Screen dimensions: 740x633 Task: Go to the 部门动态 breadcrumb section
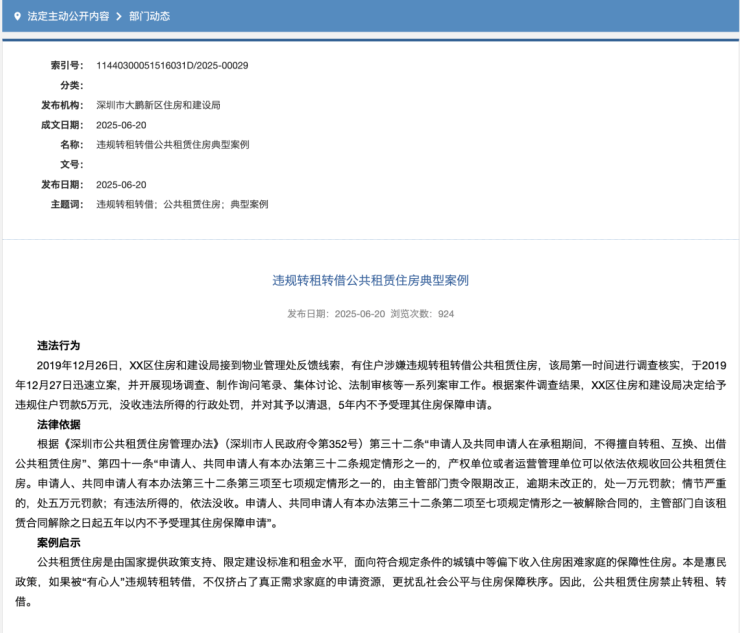pos(153,17)
